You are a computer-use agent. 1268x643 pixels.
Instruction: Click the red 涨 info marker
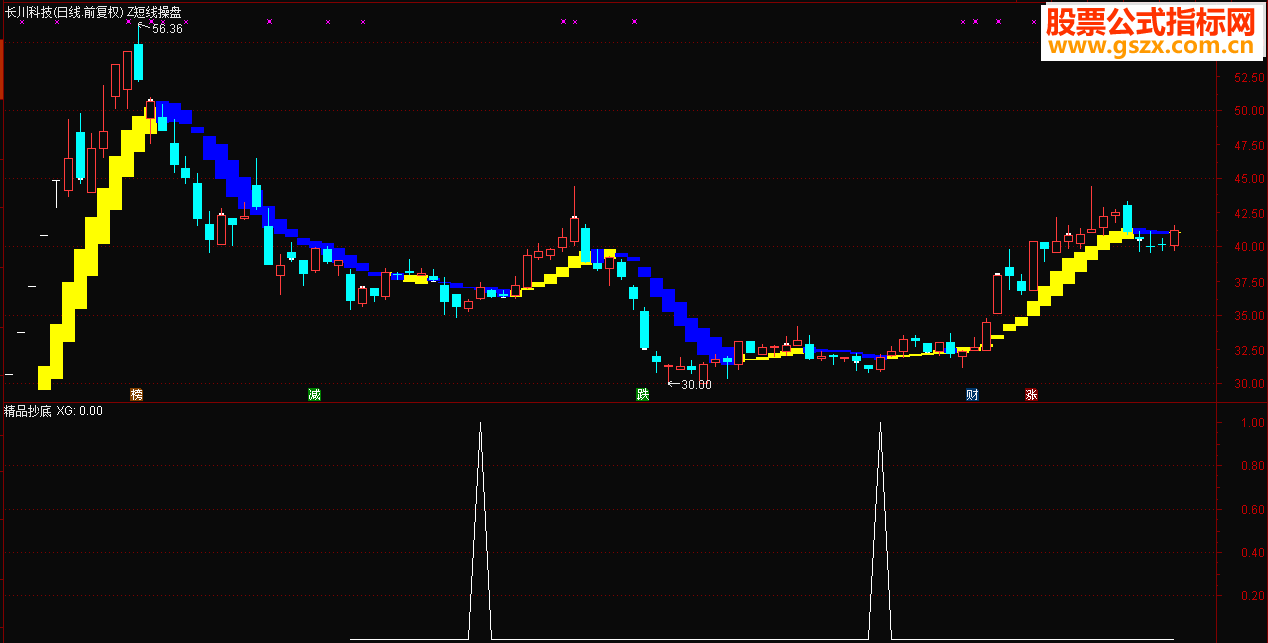1031,395
